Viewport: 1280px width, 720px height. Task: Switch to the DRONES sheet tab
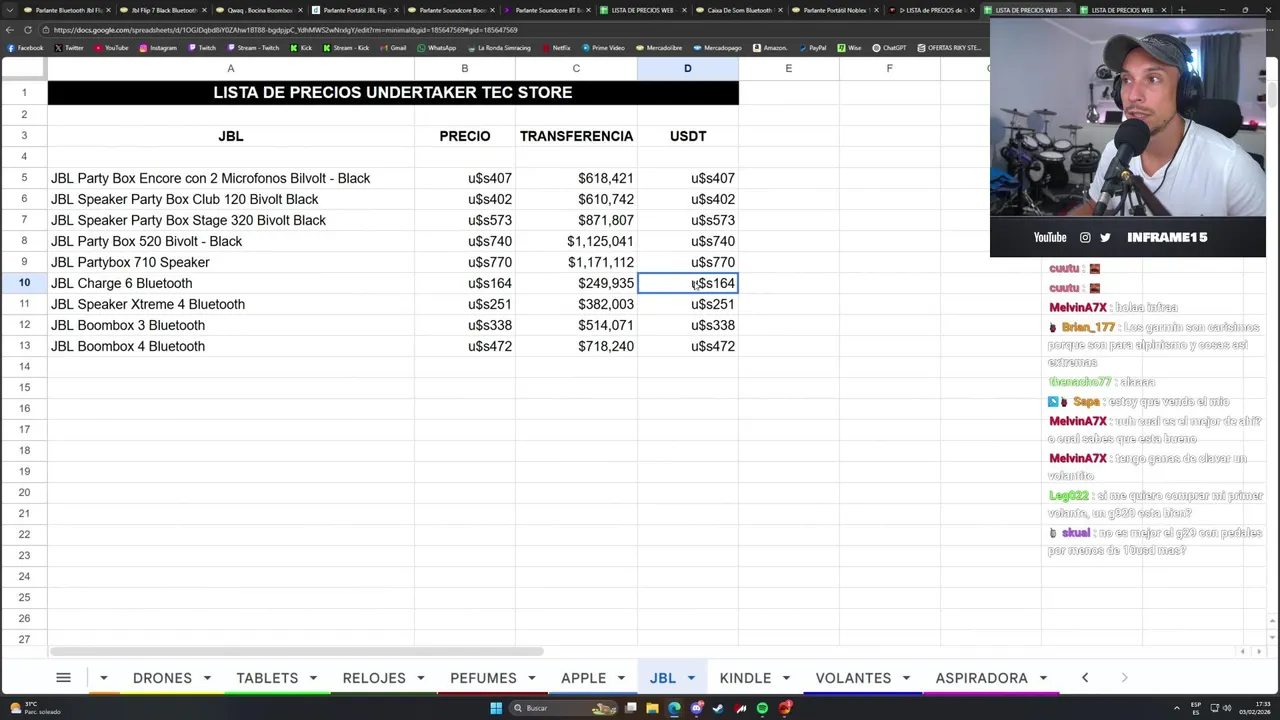tap(162, 678)
